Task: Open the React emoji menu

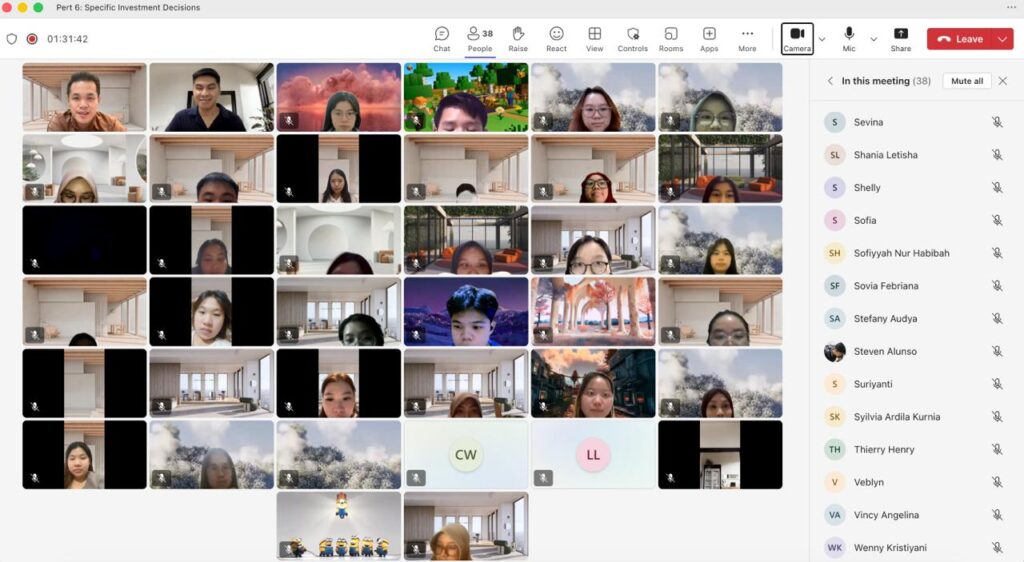Action: (556, 38)
